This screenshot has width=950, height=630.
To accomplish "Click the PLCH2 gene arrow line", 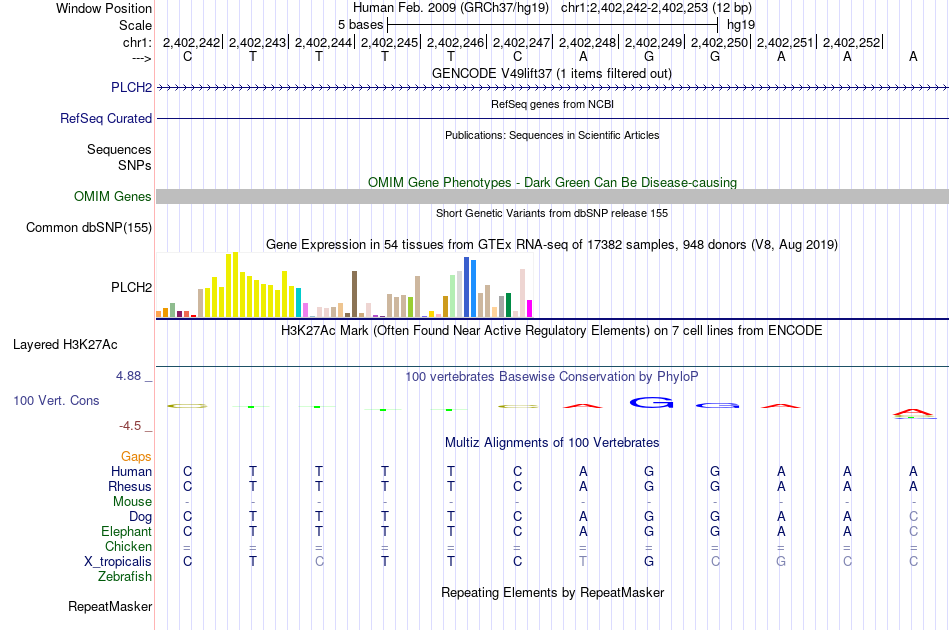I will coord(553,88).
